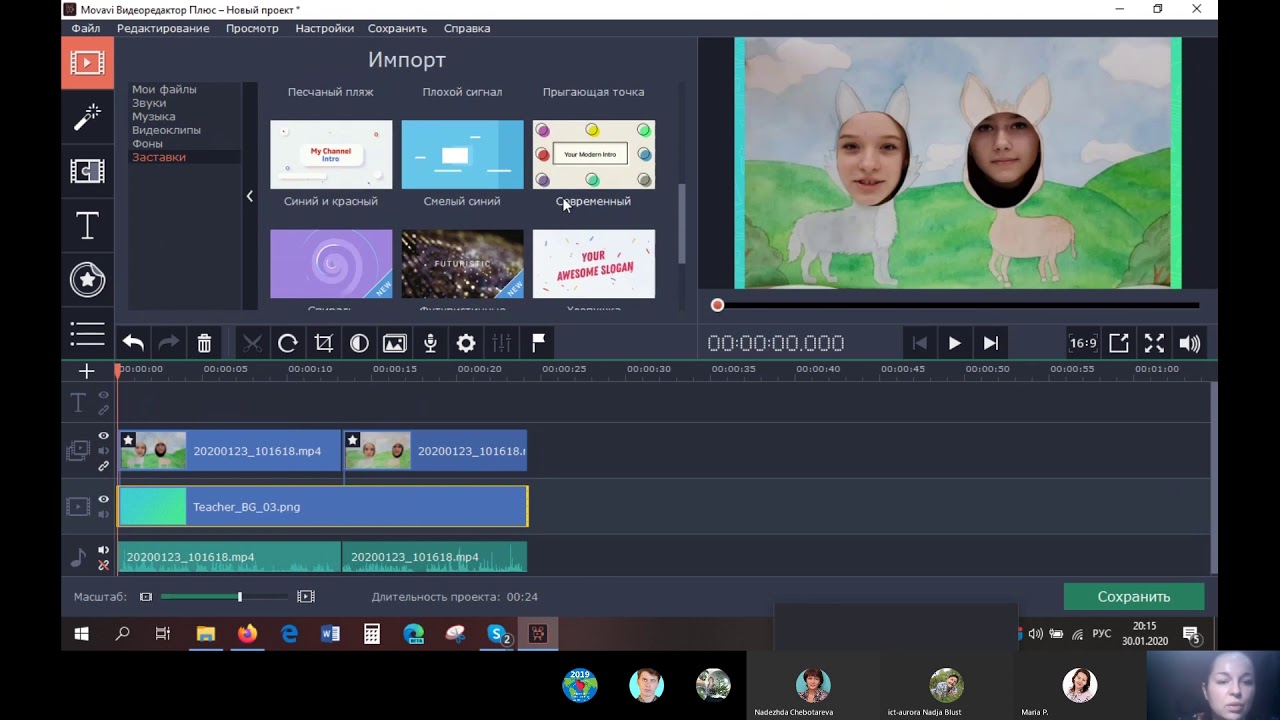The width and height of the screenshot is (1280, 720).
Task: Collapse the import panel with left arrow
Action: click(250, 196)
